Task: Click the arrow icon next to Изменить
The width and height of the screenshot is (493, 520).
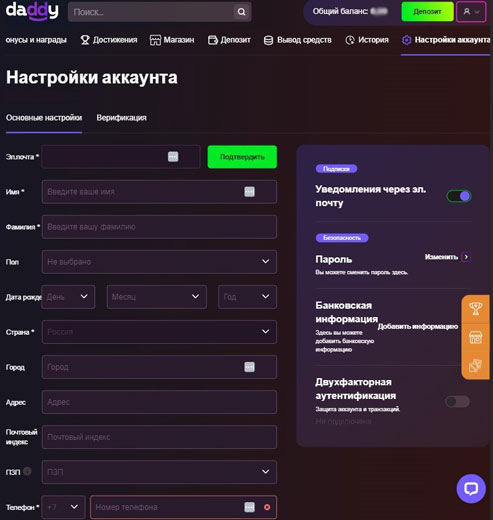Action: coord(466,257)
